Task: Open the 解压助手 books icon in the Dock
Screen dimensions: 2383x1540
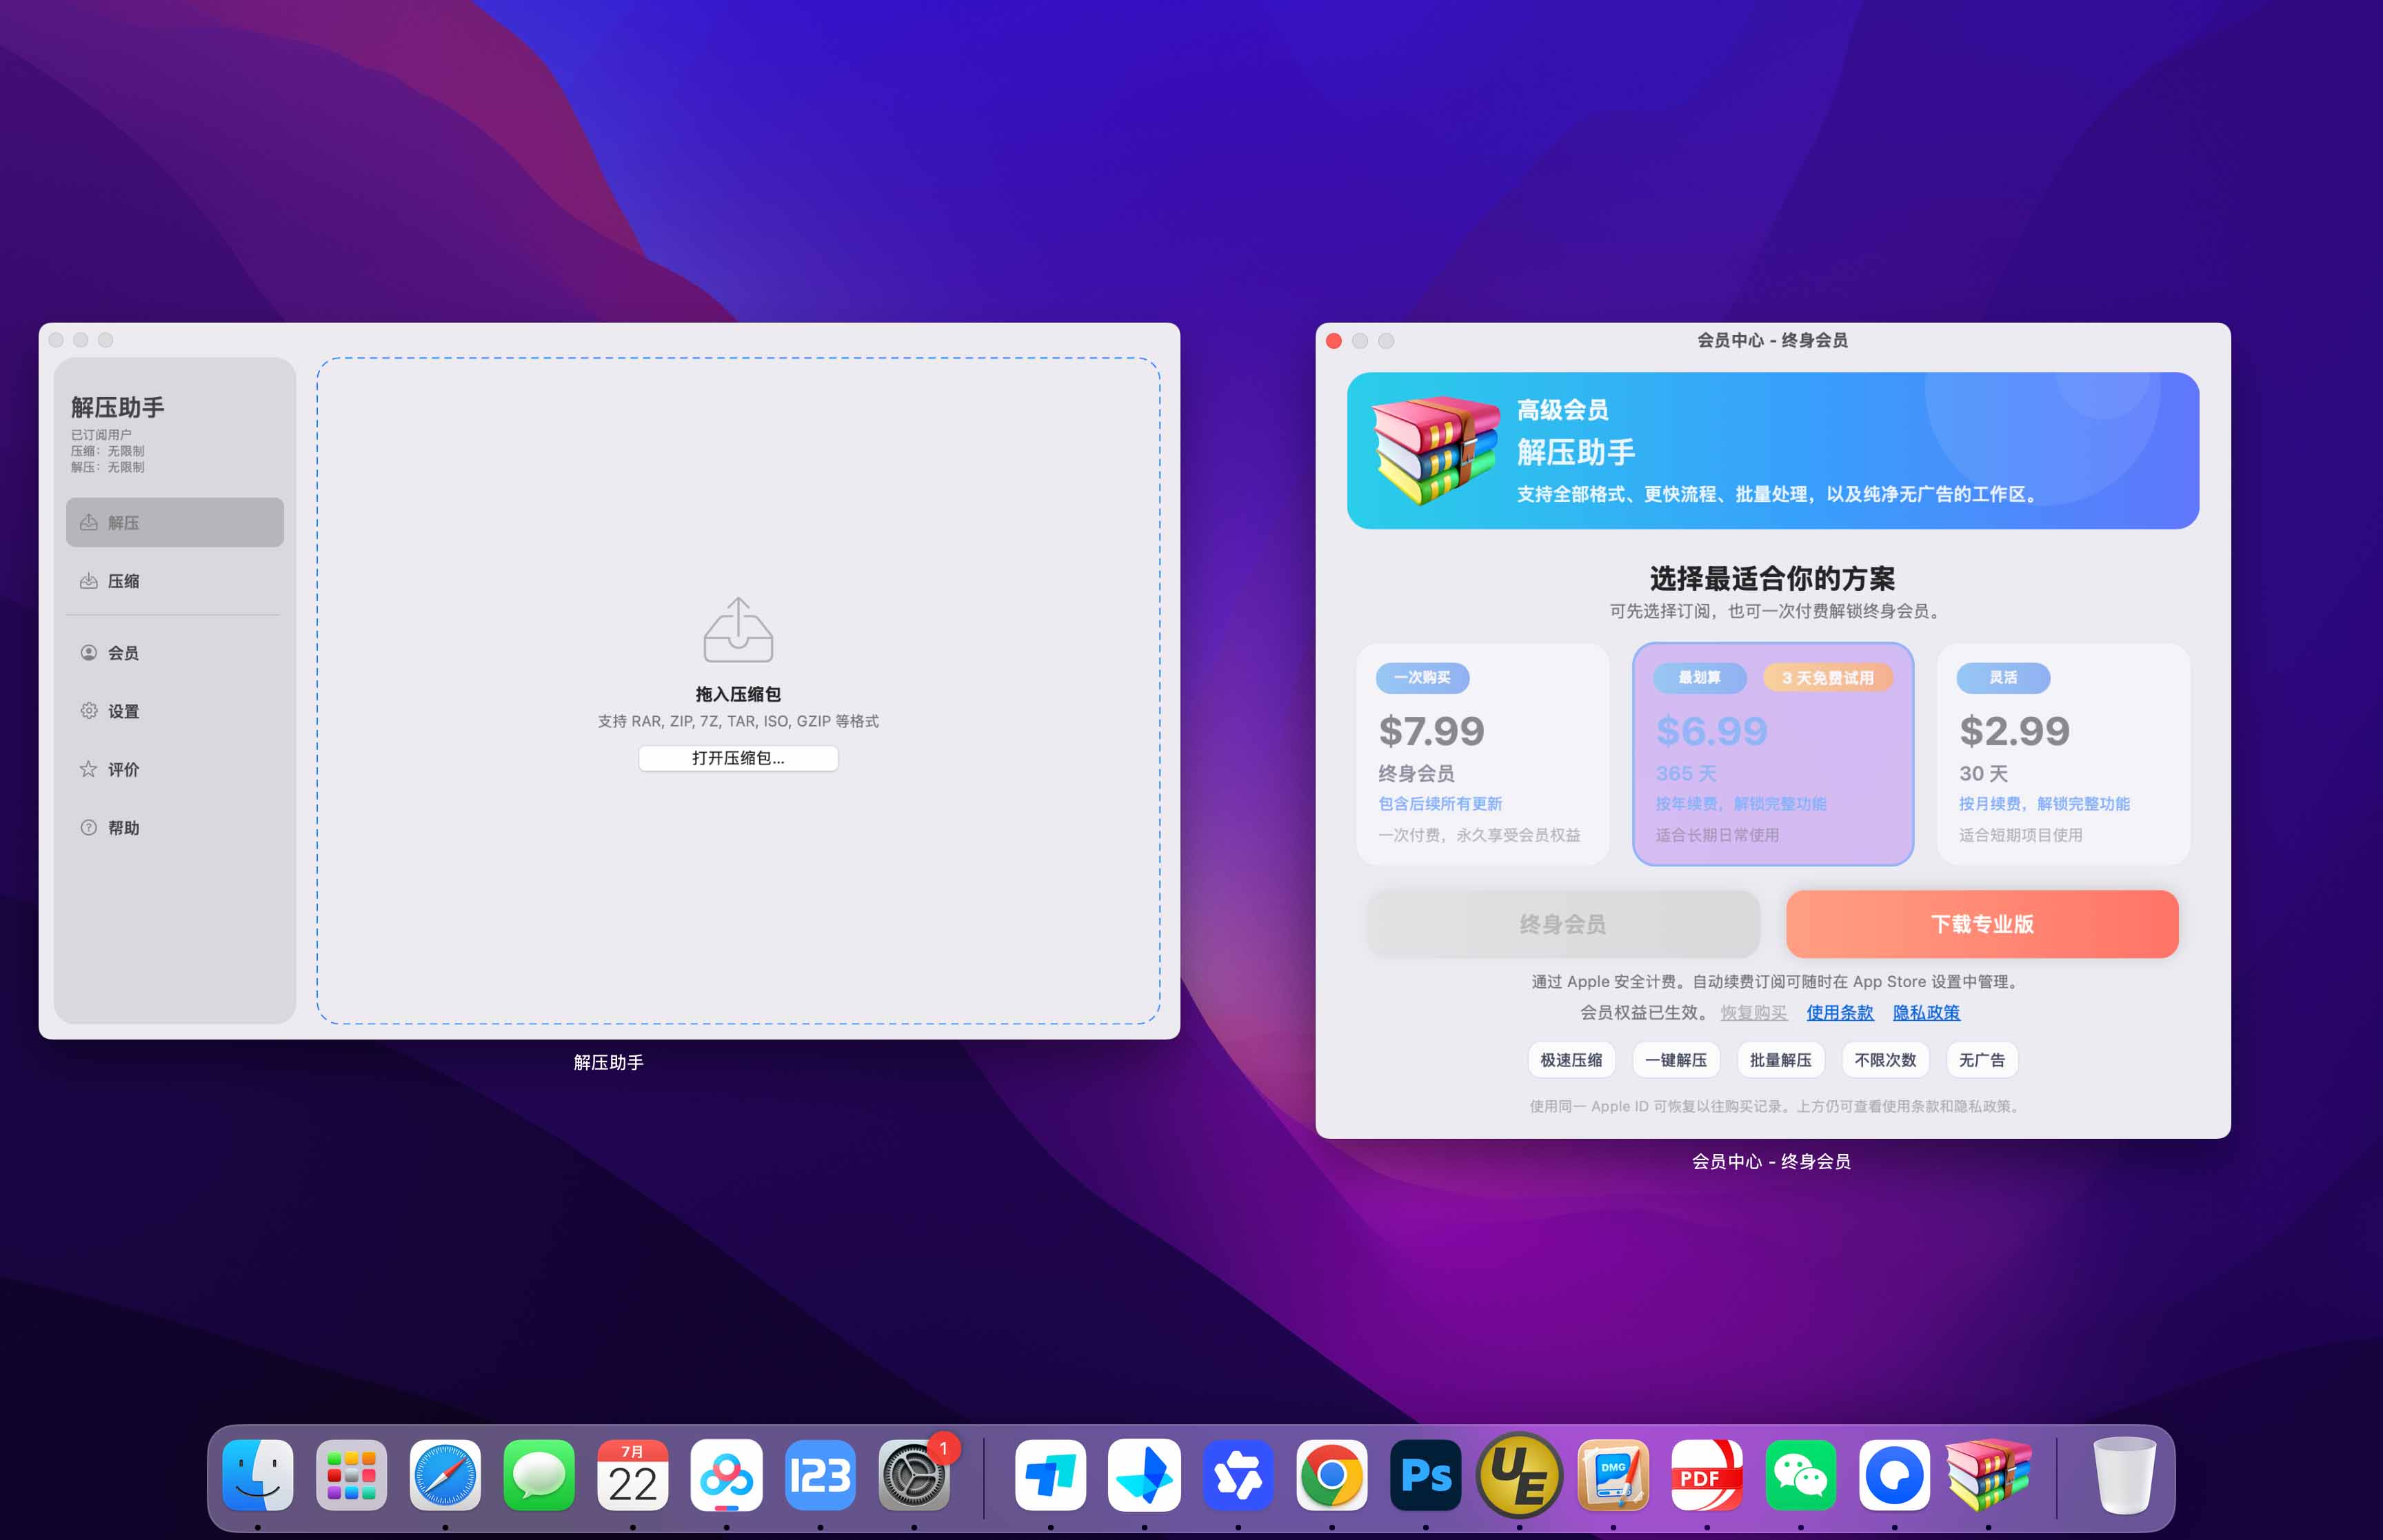Action: pyautogui.click(x=1988, y=1475)
